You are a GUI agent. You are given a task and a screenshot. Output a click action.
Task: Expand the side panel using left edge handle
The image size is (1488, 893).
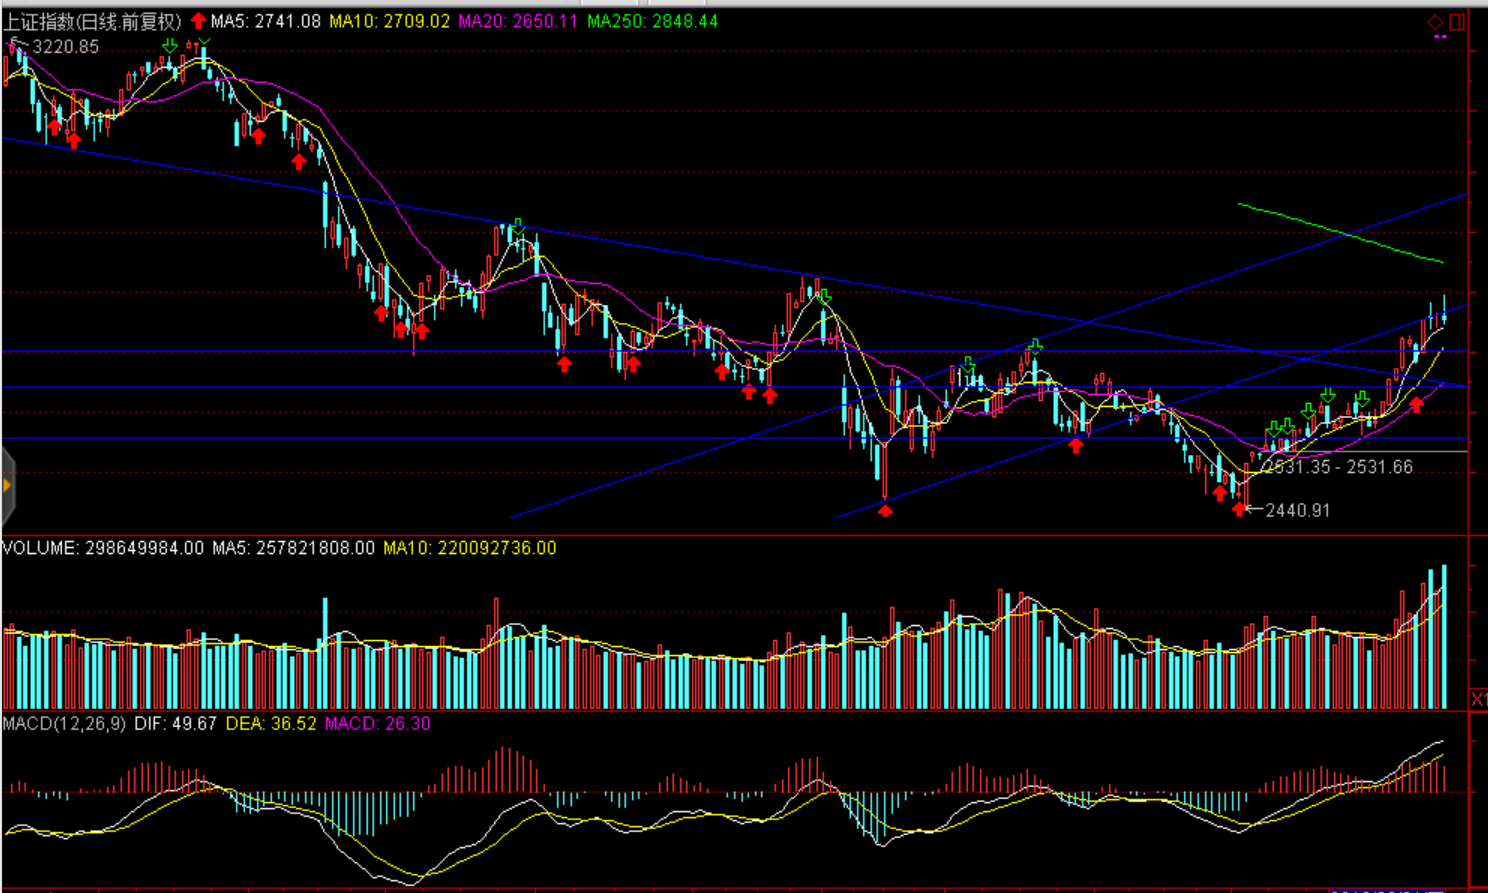pyautogui.click(x=7, y=487)
